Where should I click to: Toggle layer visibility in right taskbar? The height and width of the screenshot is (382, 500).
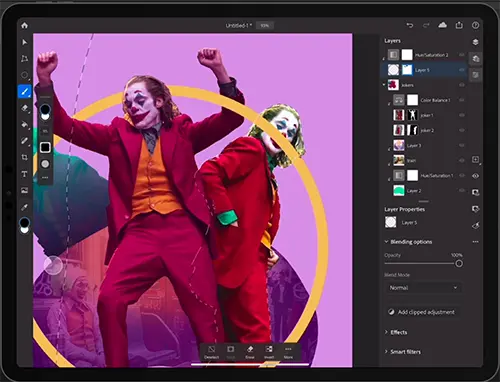[476, 176]
